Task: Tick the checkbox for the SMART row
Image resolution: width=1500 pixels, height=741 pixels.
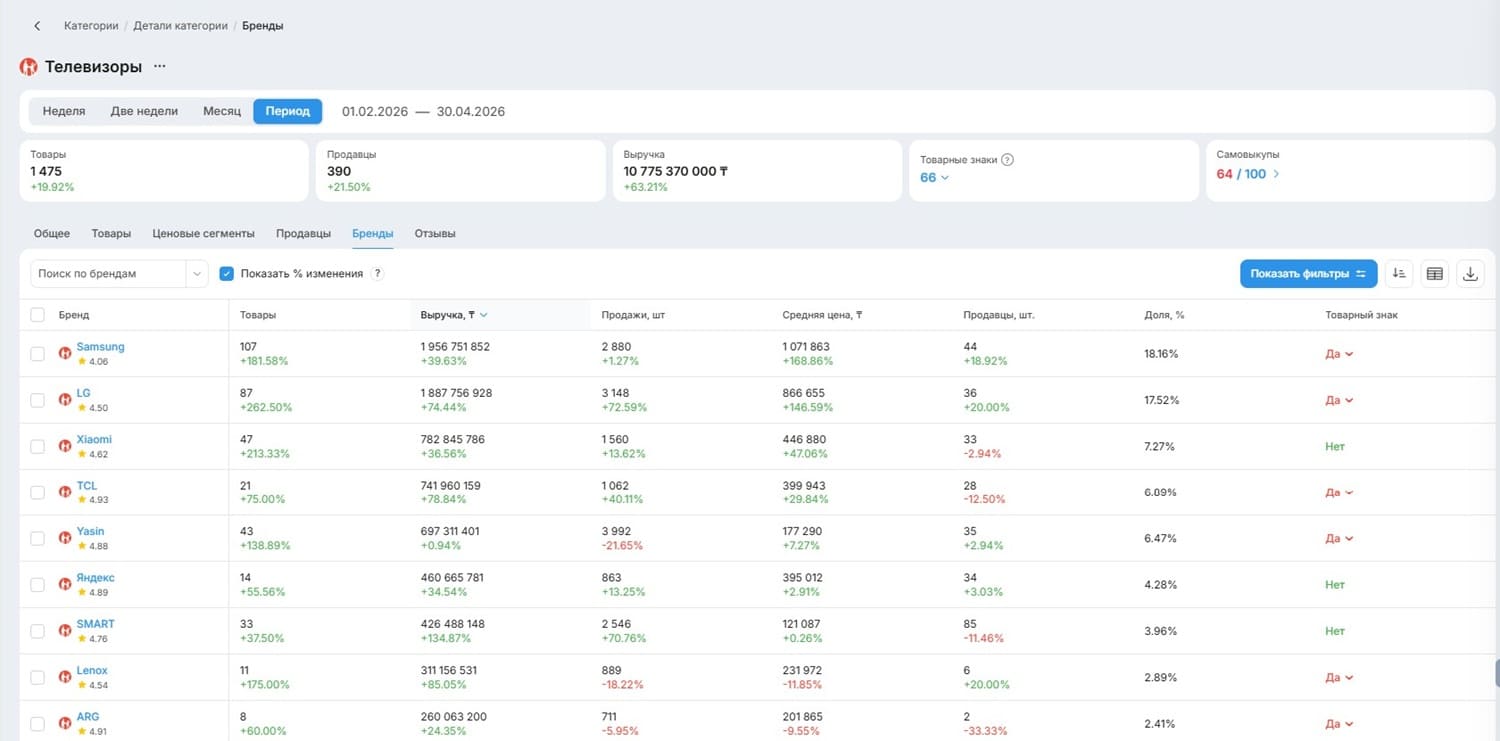Action: point(38,631)
